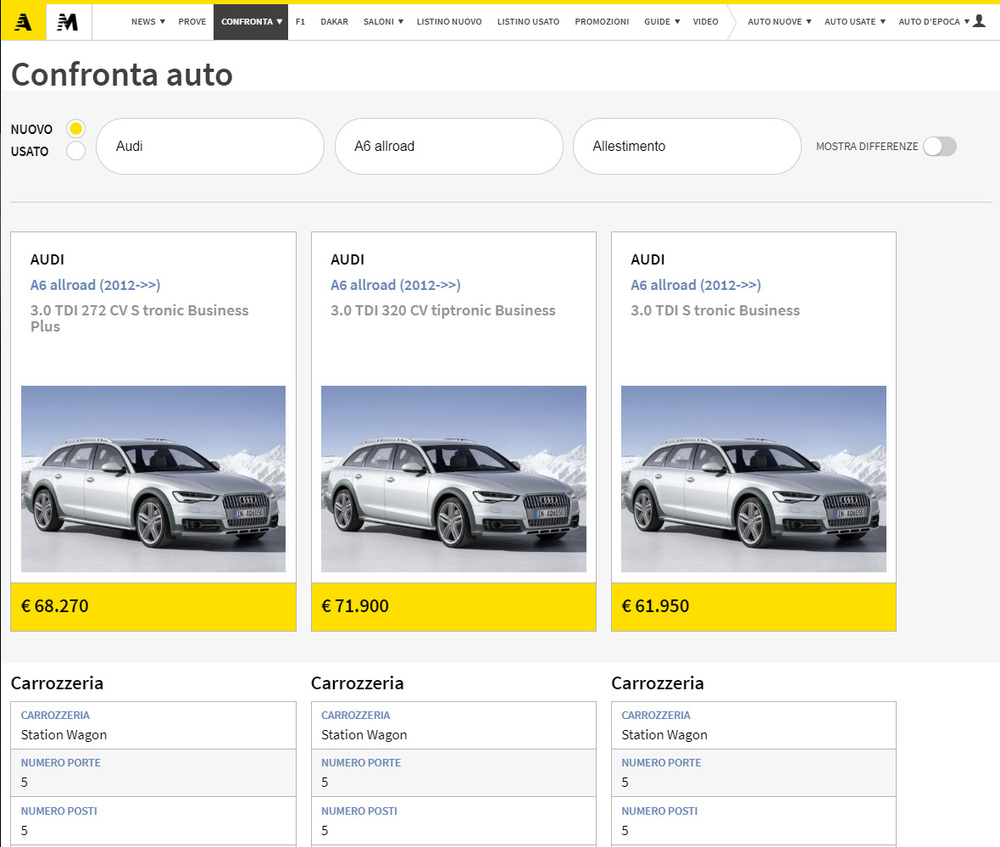Expand the Auto d'Epoca menu

click(x=934, y=22)
